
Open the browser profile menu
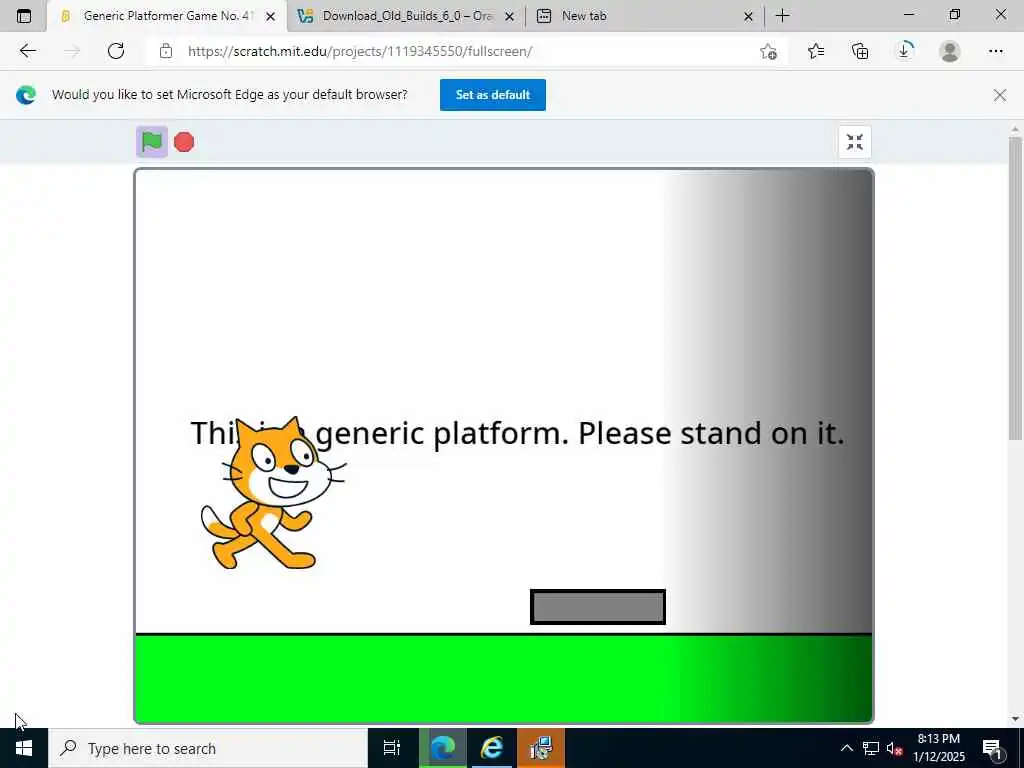(950, 51)
